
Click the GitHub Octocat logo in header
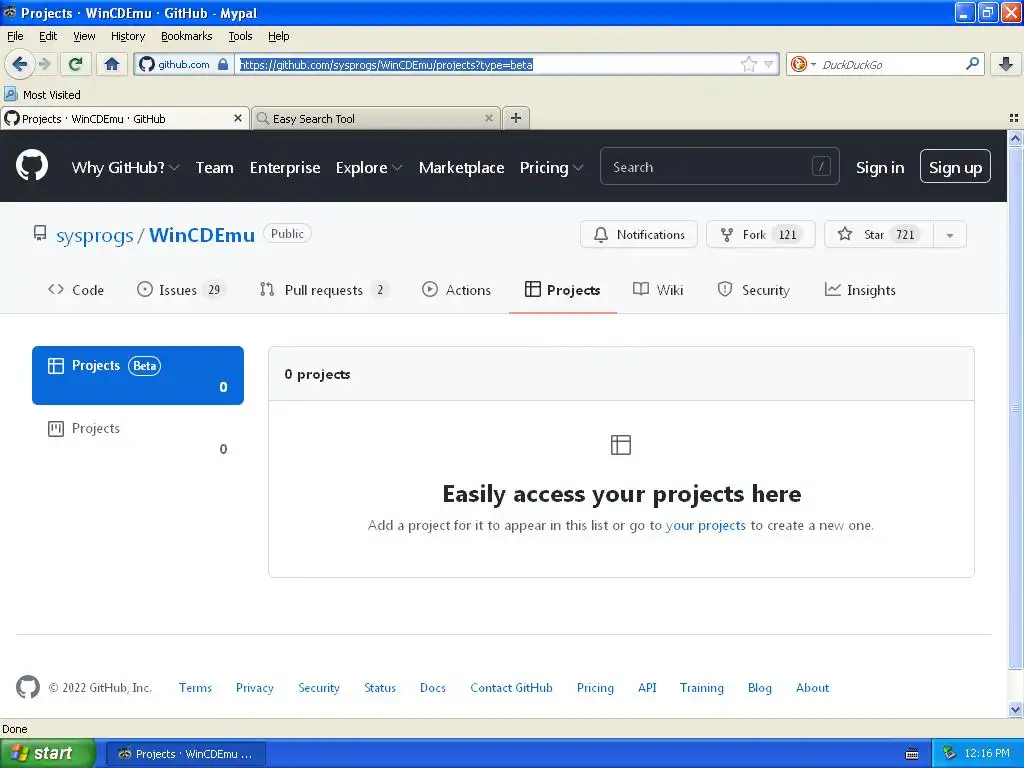32,166
